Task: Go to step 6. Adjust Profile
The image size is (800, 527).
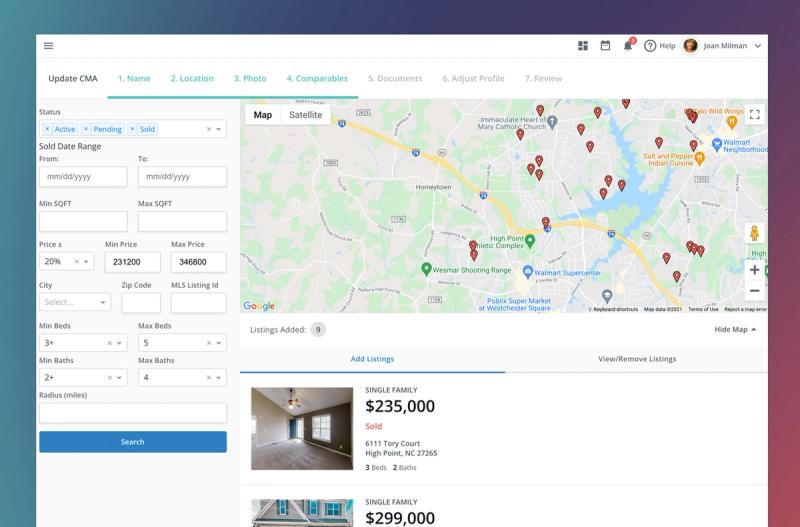Action: tap(473, 79)
